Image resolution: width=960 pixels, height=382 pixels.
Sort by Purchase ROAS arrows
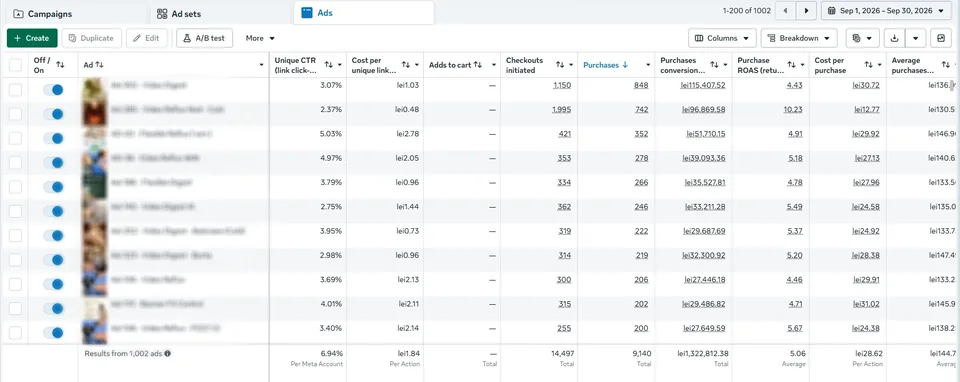[x=792, y=65]
